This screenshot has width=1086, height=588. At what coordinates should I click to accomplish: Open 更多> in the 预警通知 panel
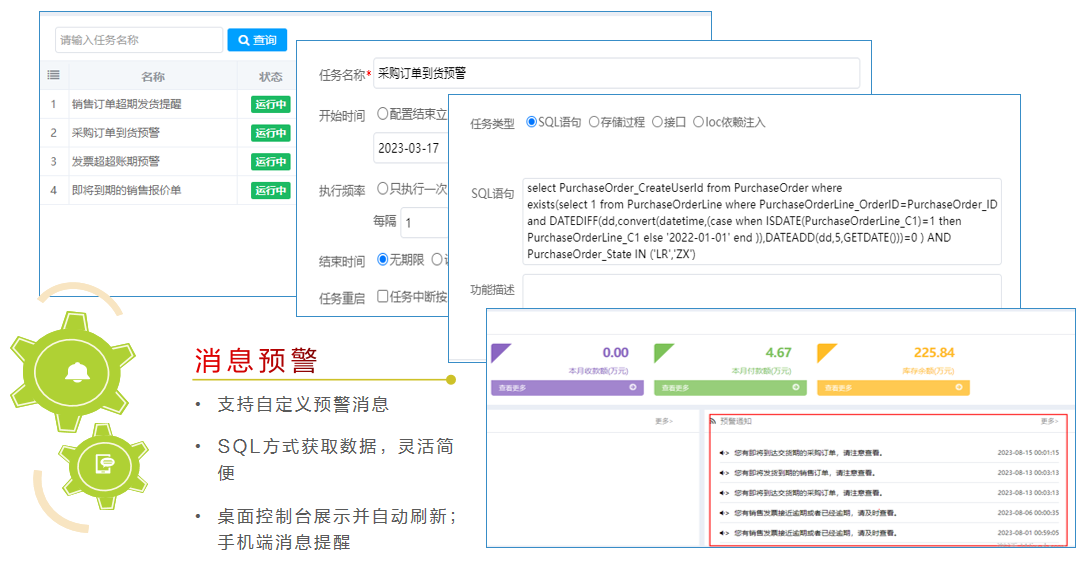click(x=1049, y=421)
